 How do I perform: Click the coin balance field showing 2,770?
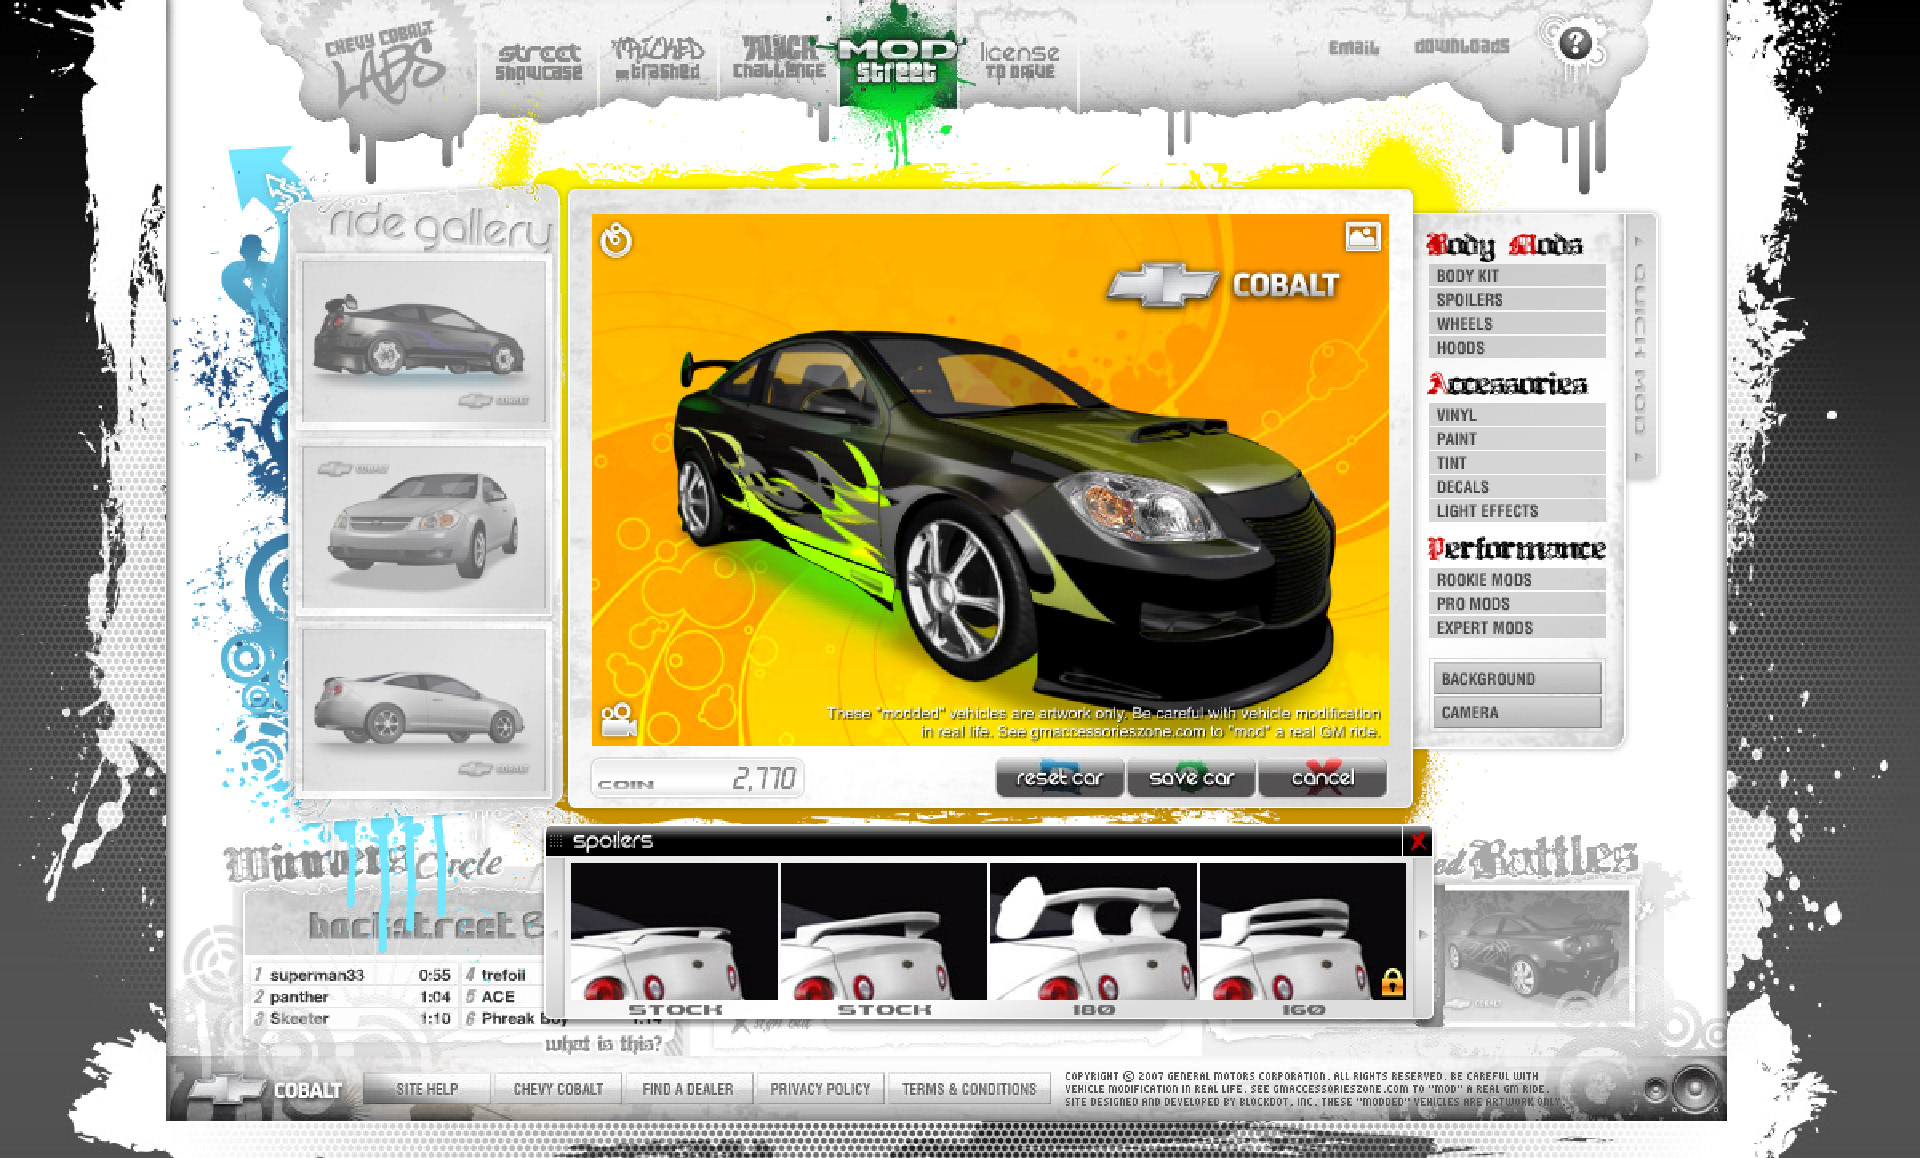[698, 778]
